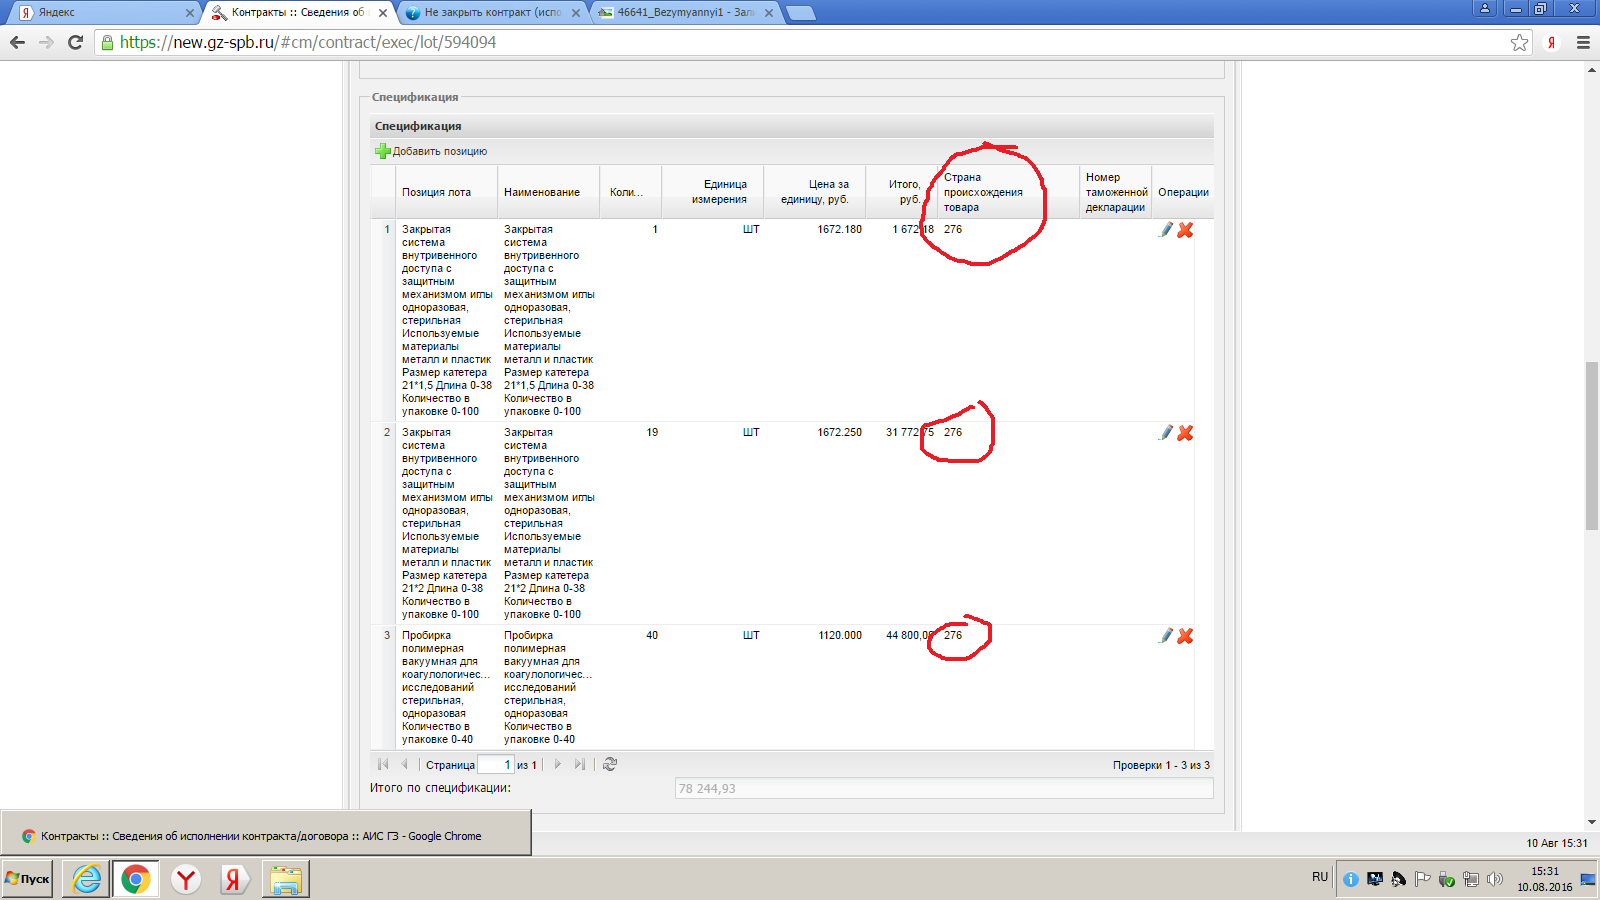Click the Итого, руб. column header
The height and width of the screenshot is (900, 1600).
click(x=902, y=192)
